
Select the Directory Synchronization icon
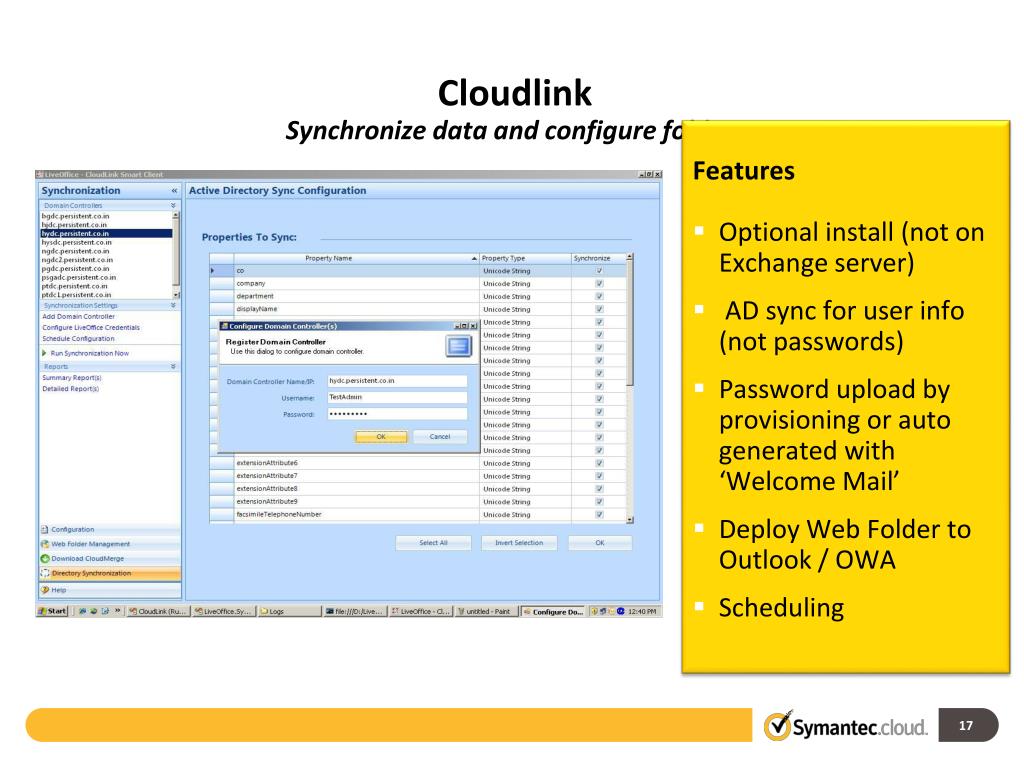click(x=45, y=573)
